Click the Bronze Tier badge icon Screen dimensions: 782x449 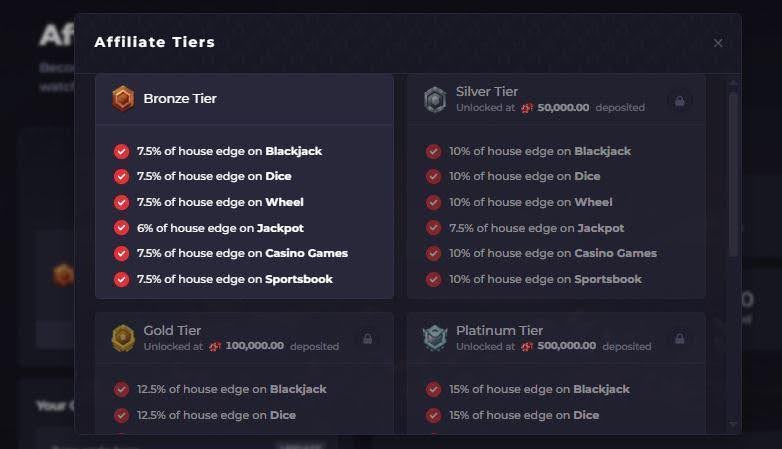click(x=122, y=98)
